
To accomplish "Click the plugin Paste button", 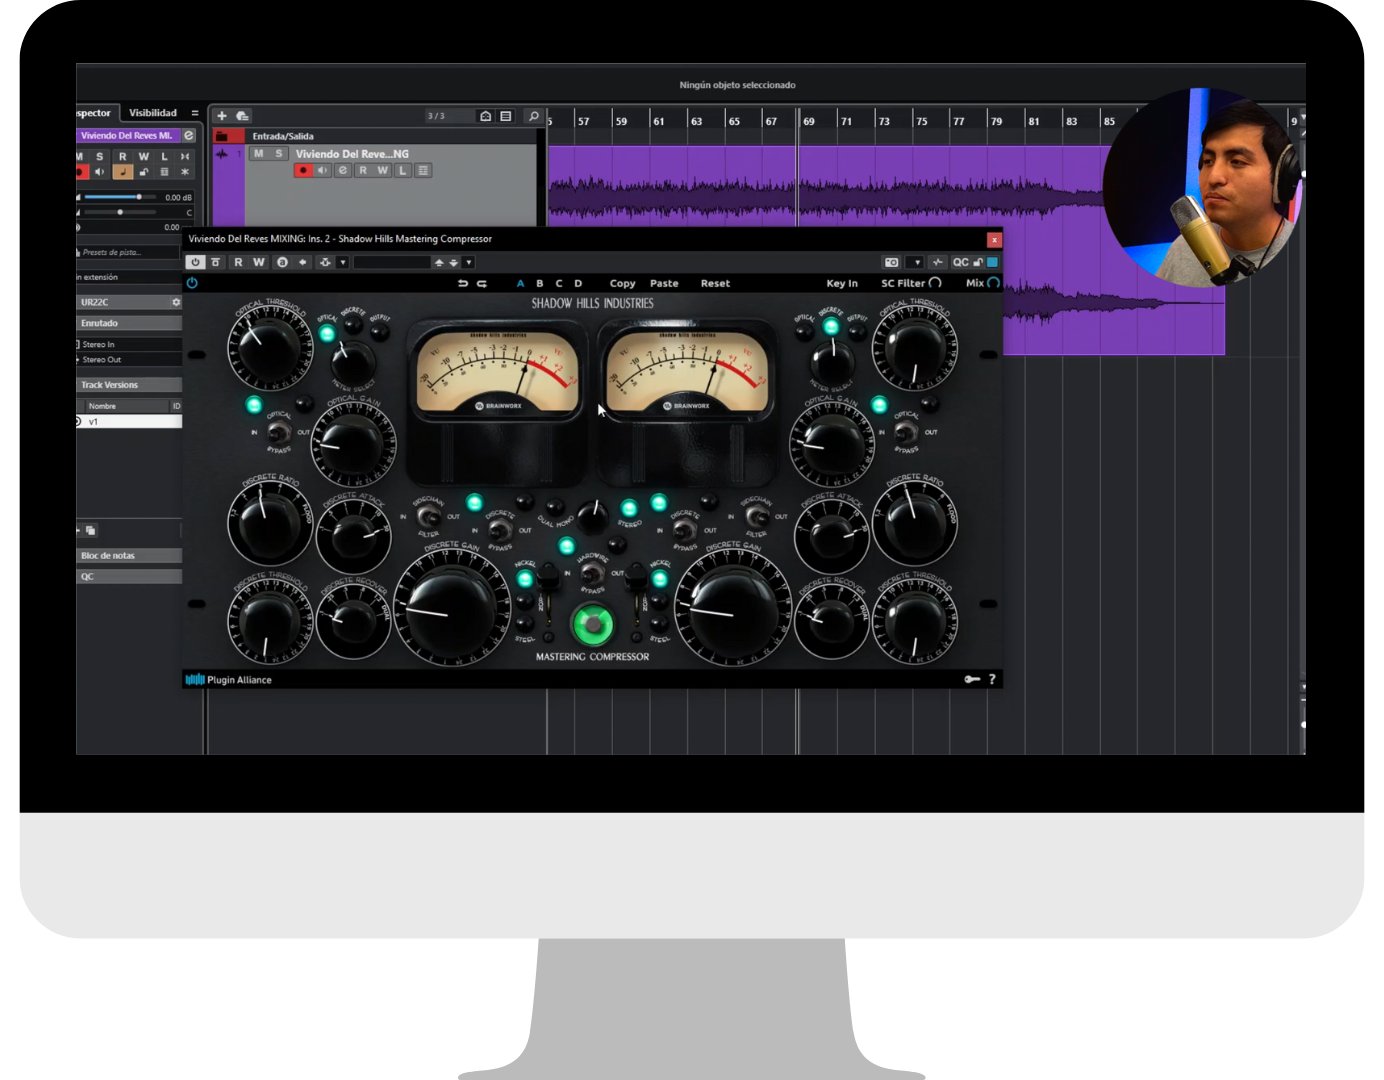I will [x=664, y=284].
